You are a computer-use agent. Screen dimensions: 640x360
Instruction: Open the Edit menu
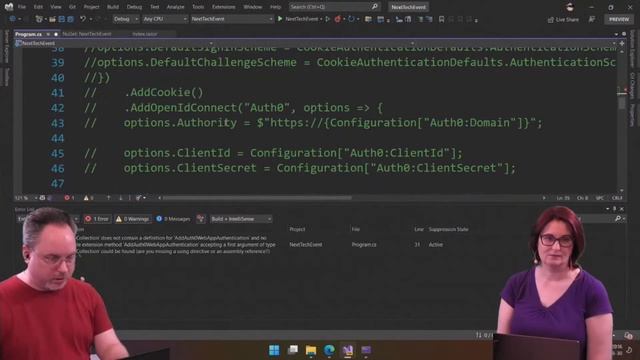(38, 7)
